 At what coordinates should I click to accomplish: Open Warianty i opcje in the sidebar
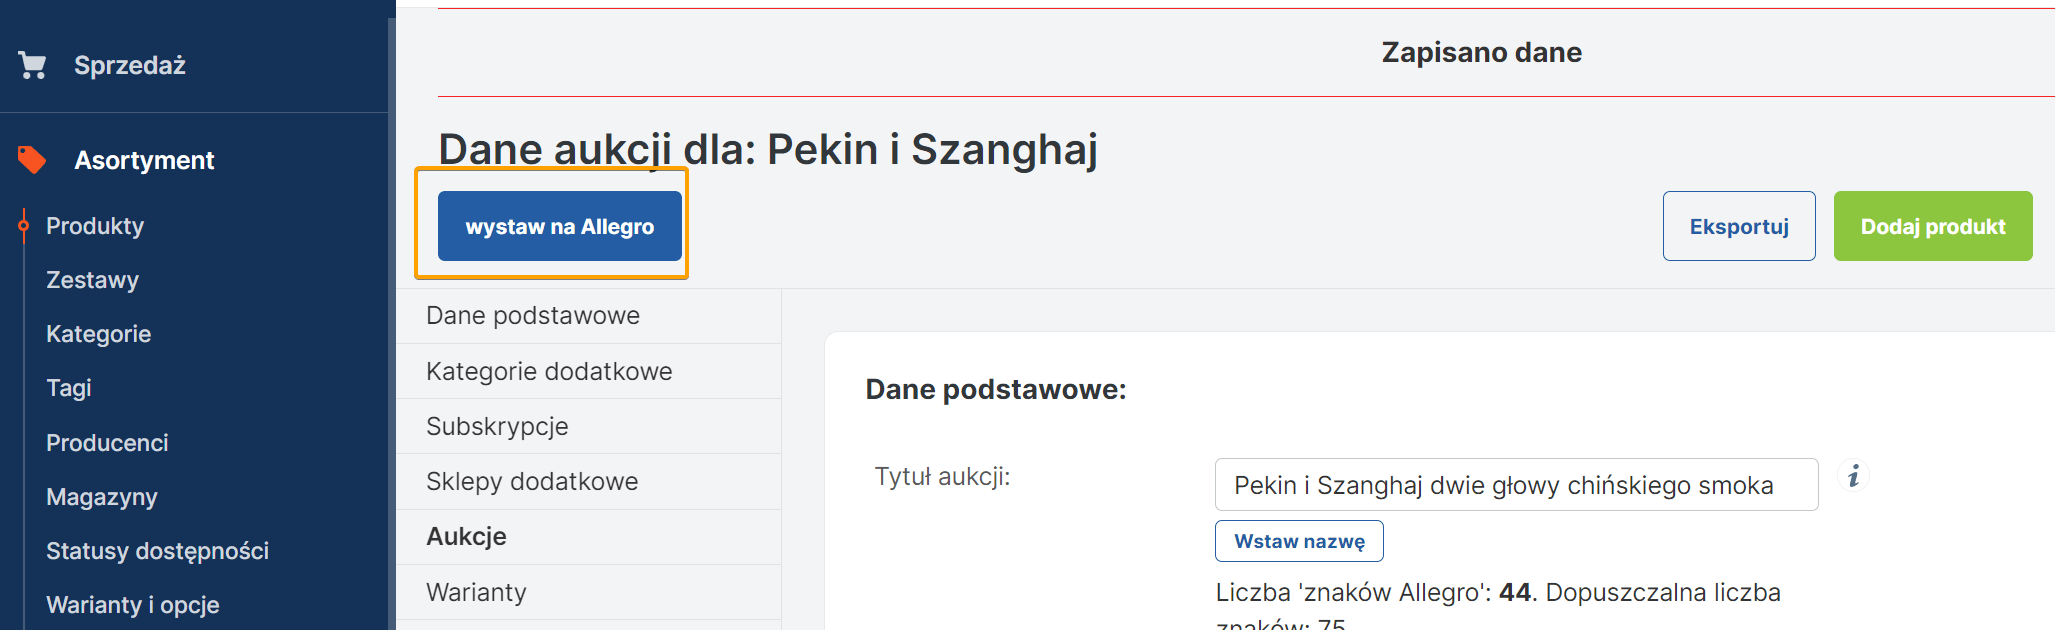[x=132, y=605]
